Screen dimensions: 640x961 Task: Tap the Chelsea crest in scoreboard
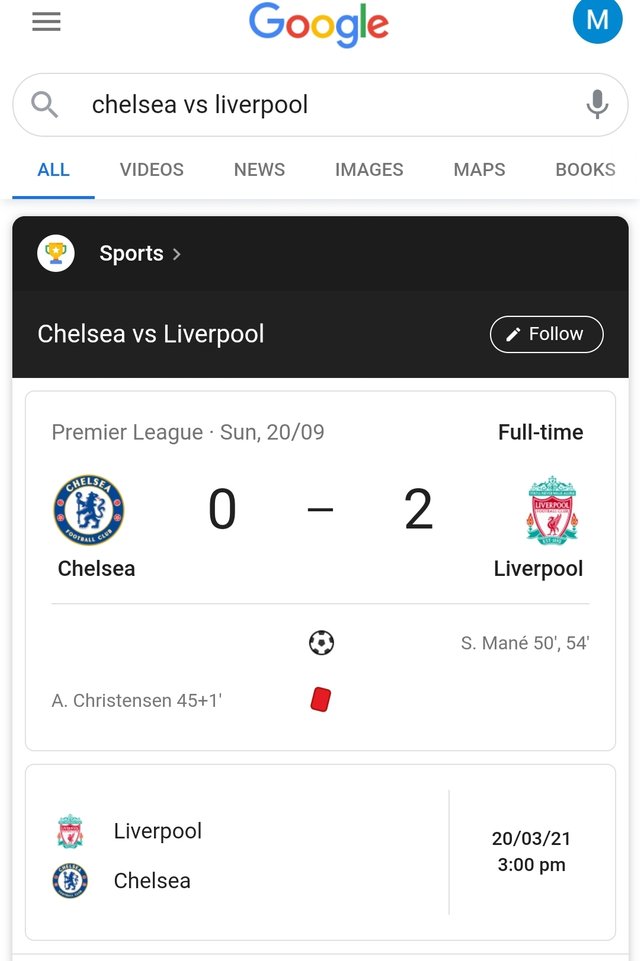[x=89, y=509]
